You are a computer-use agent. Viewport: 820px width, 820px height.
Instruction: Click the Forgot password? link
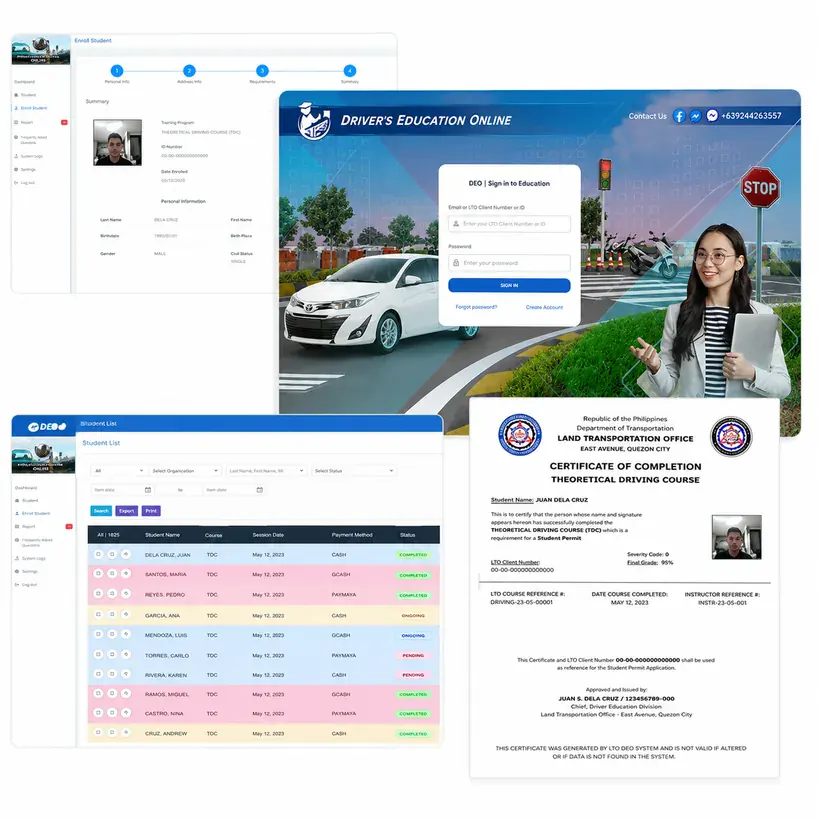pyautogui.click(x=476, y=308)
